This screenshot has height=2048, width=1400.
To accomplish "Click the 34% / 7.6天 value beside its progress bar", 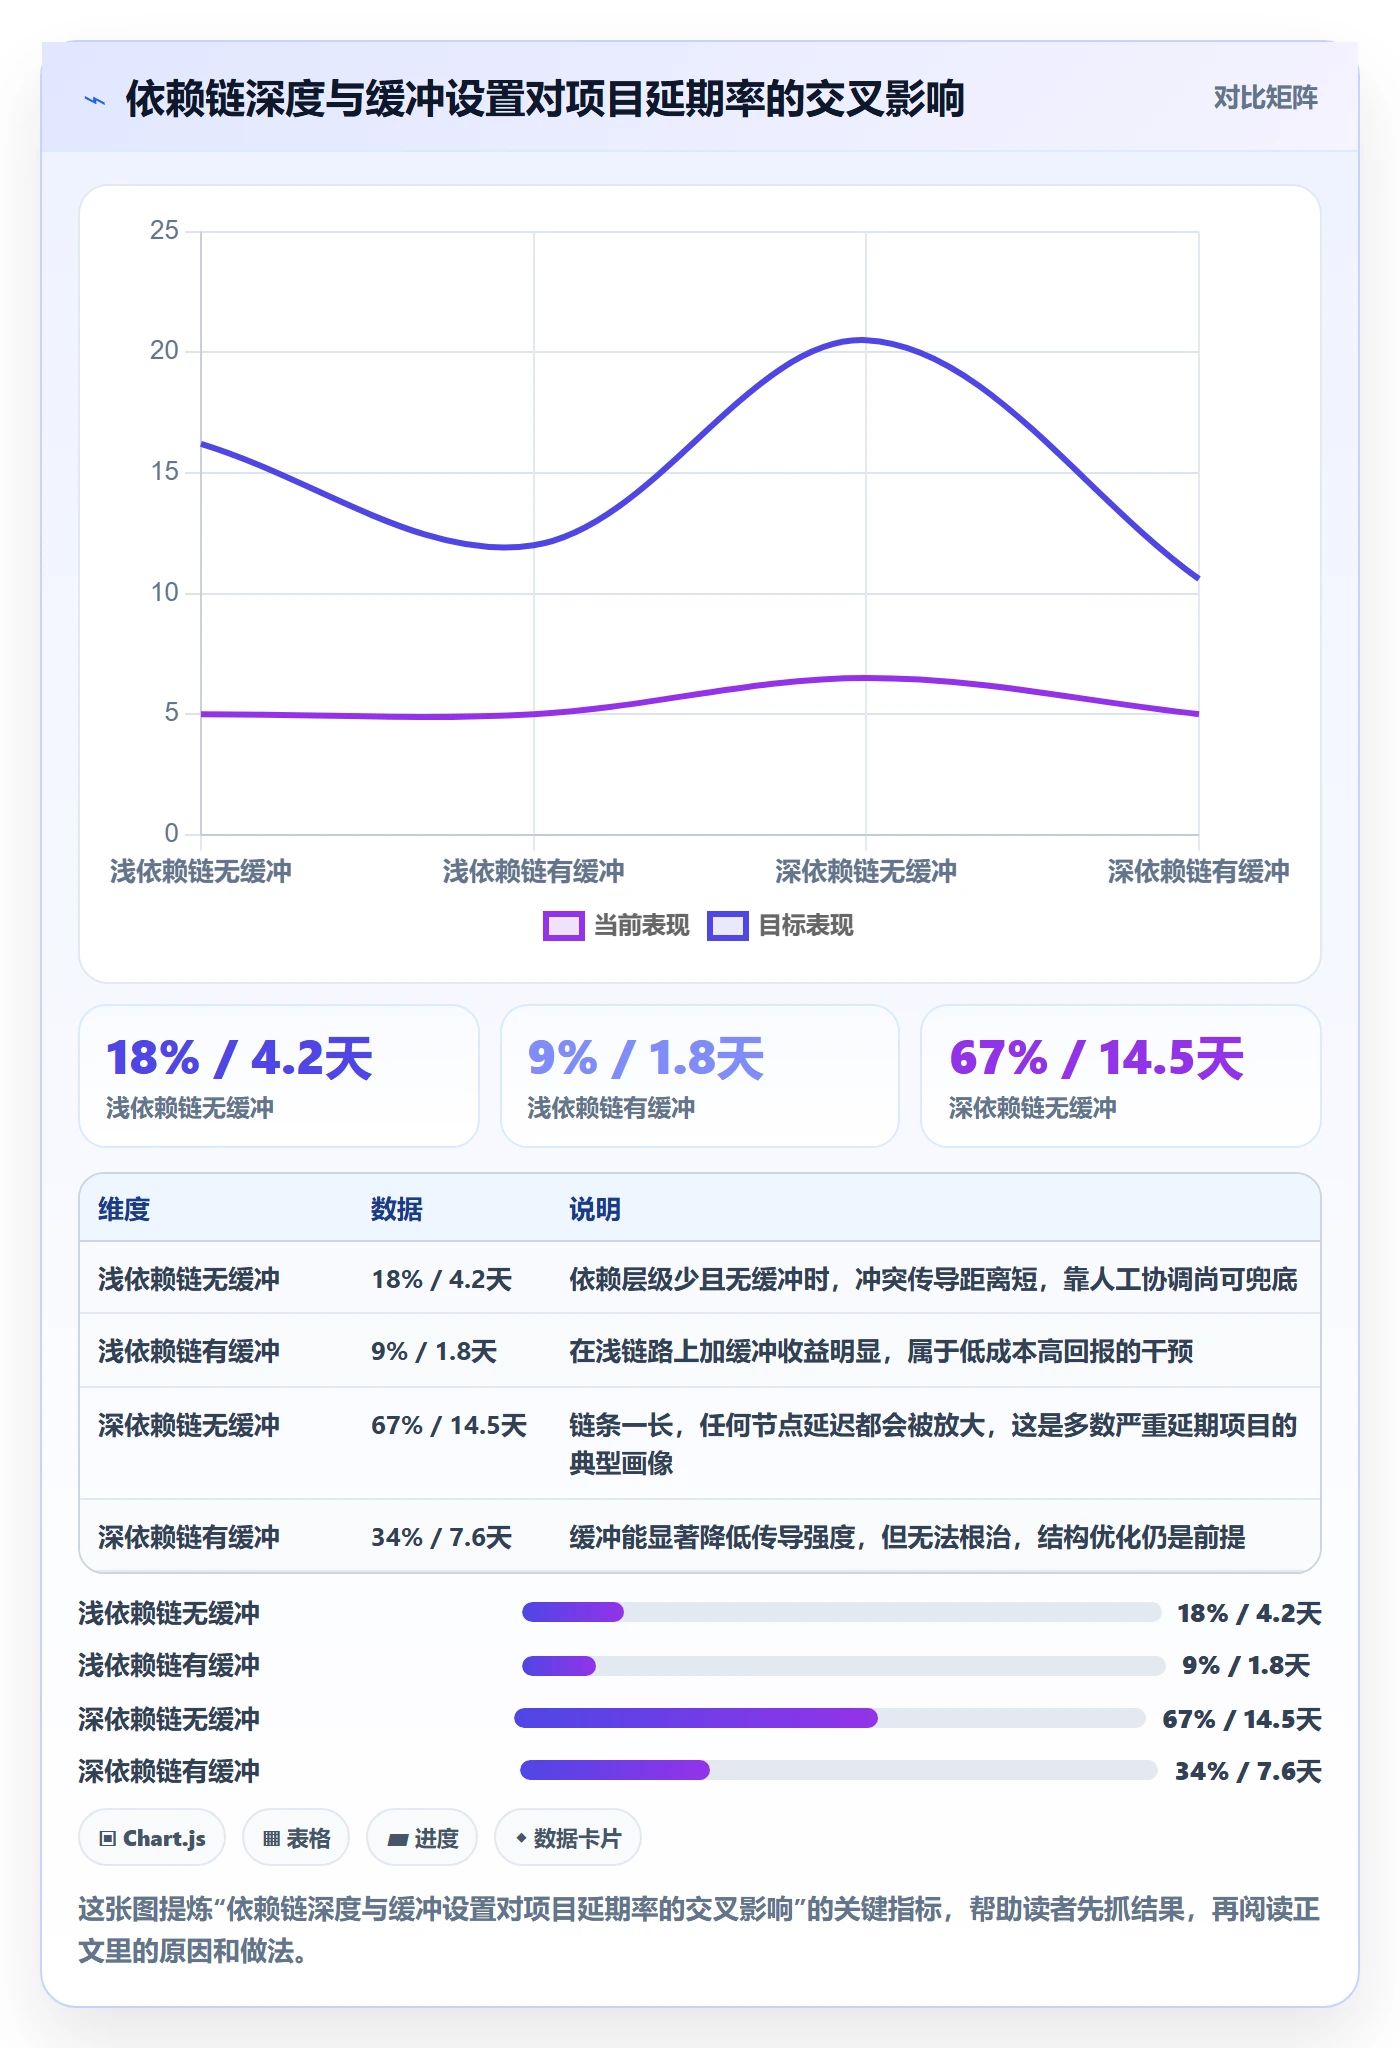I will tap(1248, 1772).
